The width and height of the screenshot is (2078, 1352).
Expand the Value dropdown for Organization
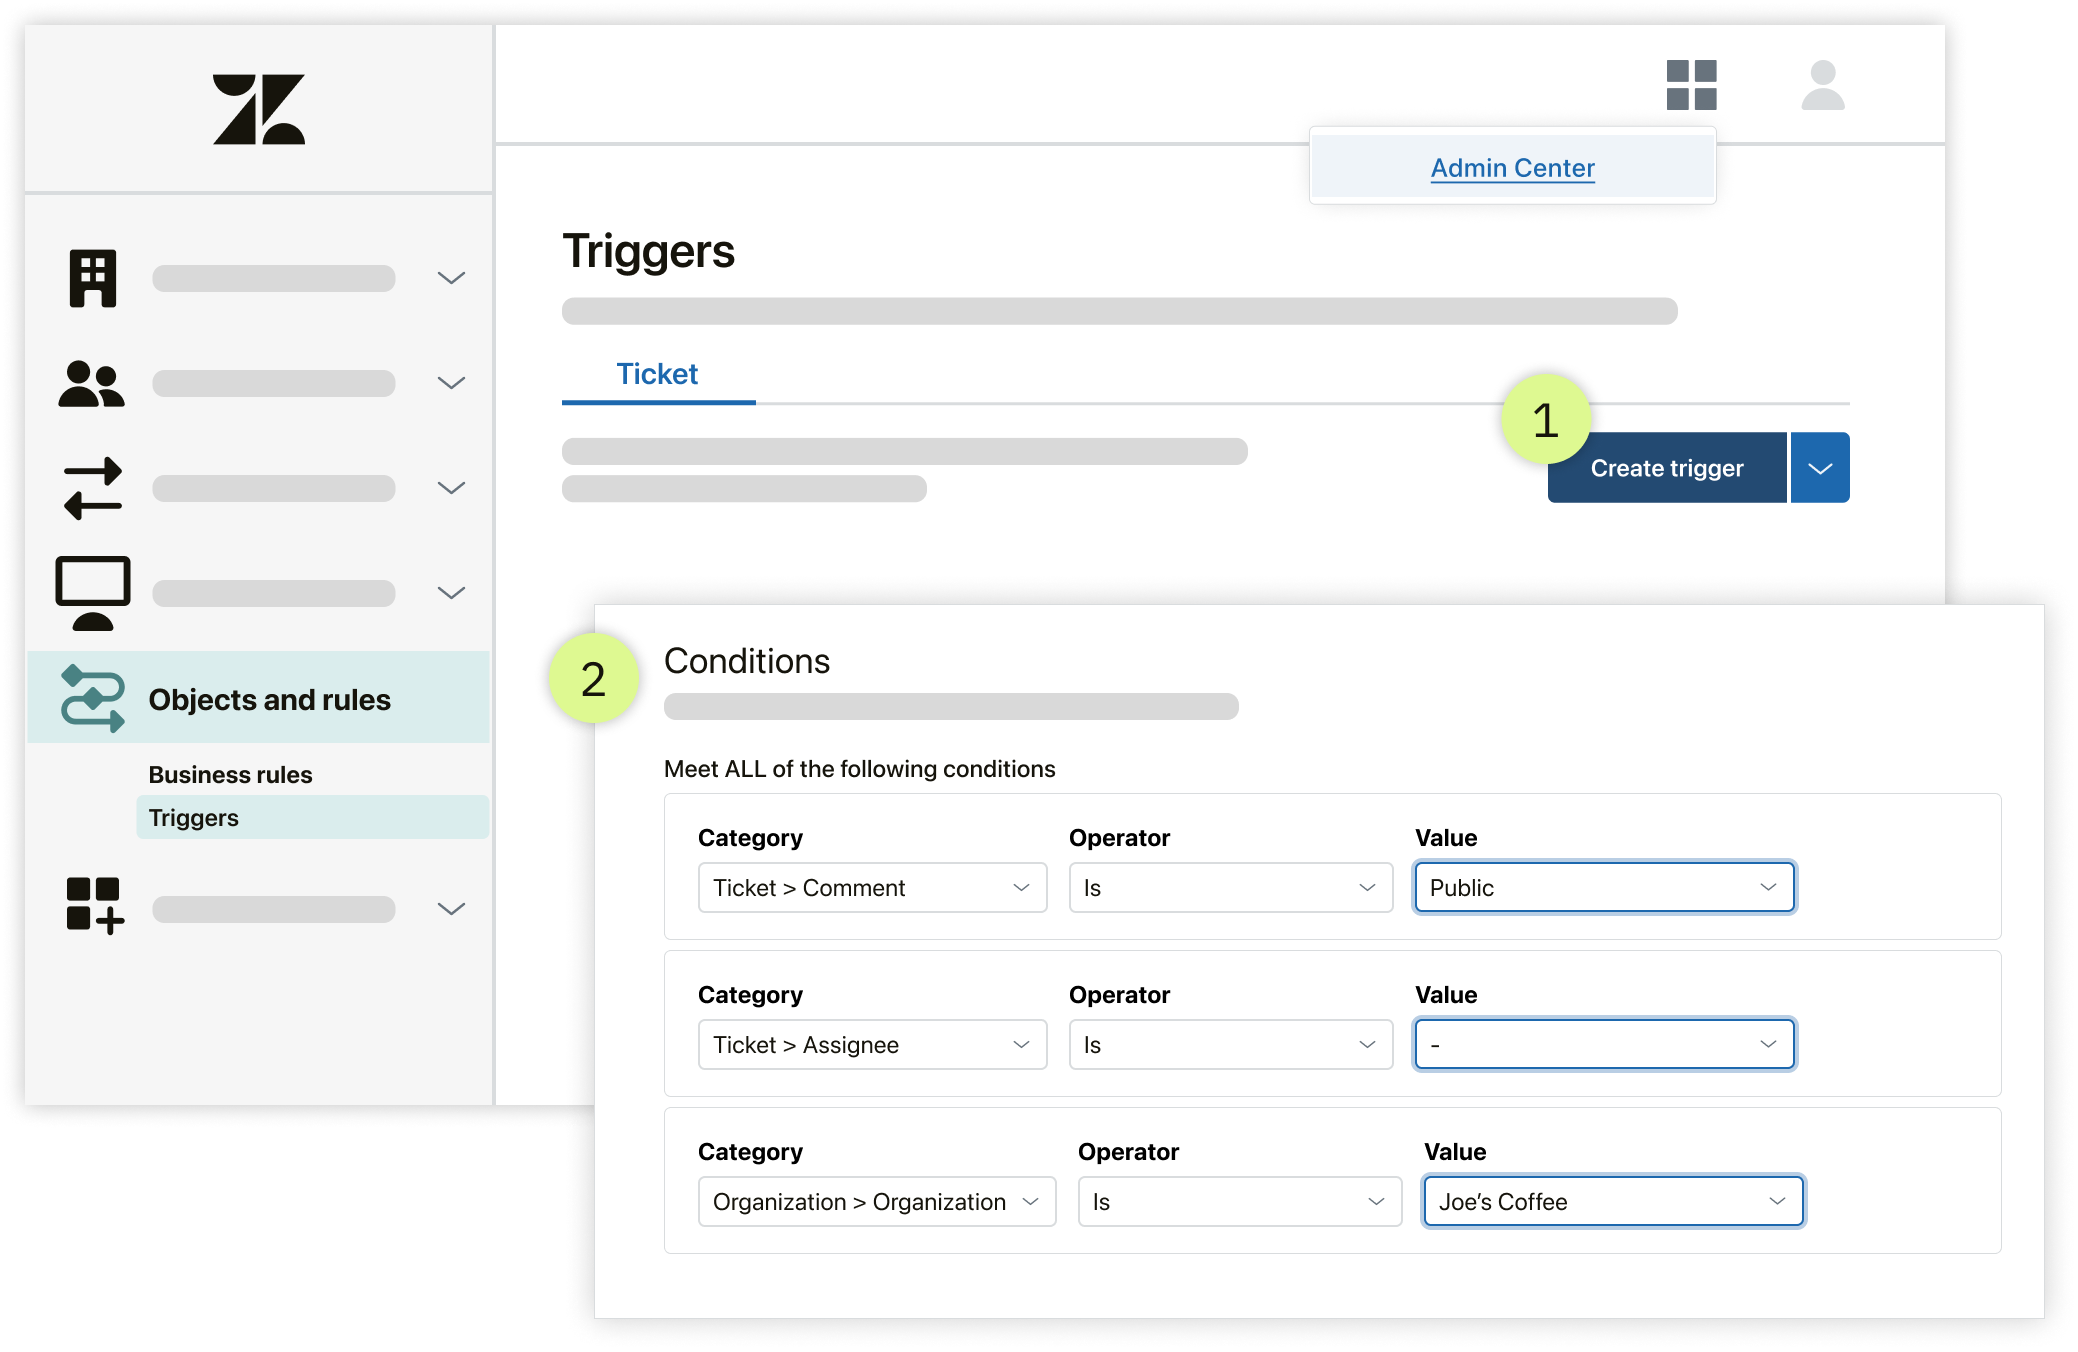click(x=1775, y=1201)
